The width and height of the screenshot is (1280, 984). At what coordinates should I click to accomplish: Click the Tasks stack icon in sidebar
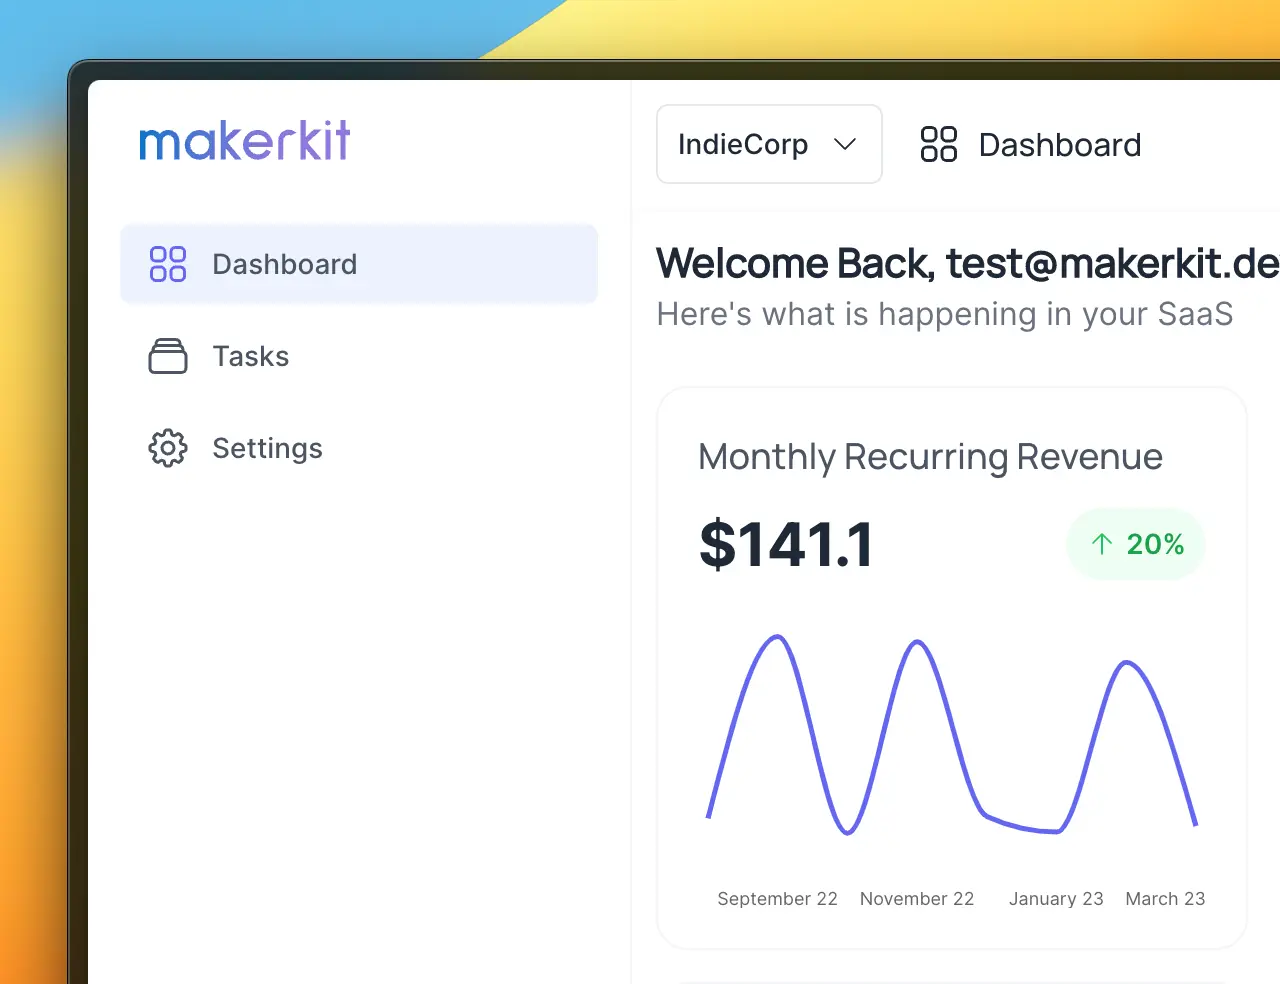pyautogui.click(x=168, y=356)
